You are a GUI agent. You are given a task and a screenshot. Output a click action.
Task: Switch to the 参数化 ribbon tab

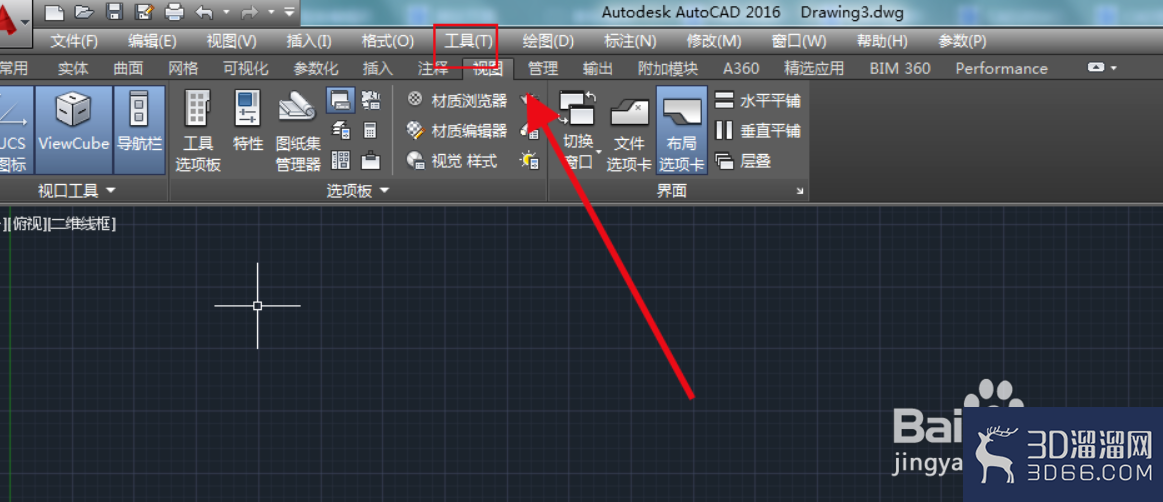coord(315,68)
